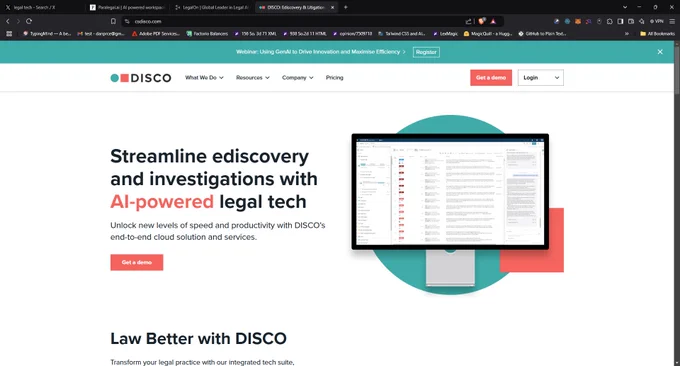
Task: Open the Login dropdown
Action: tap(541, 78)
